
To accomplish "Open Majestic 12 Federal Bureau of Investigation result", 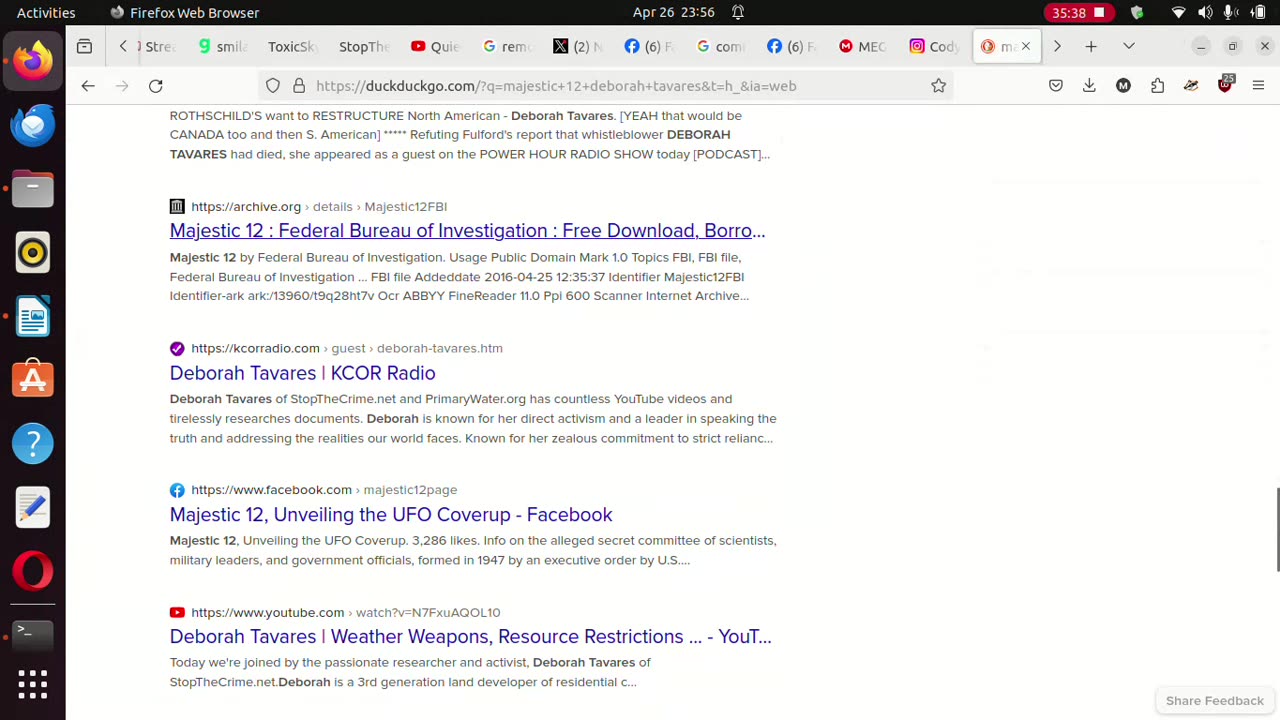I will [x=467, y=231].
